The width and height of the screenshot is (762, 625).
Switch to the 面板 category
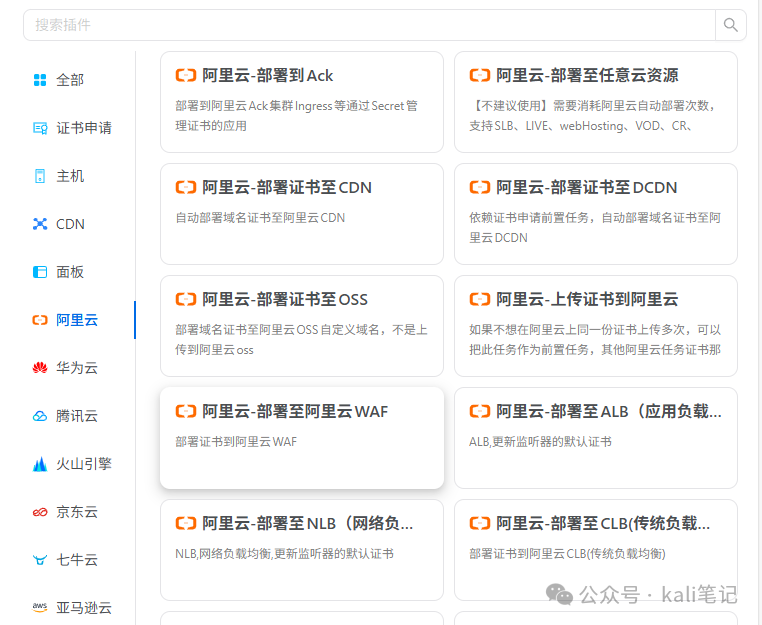[70, 272]
